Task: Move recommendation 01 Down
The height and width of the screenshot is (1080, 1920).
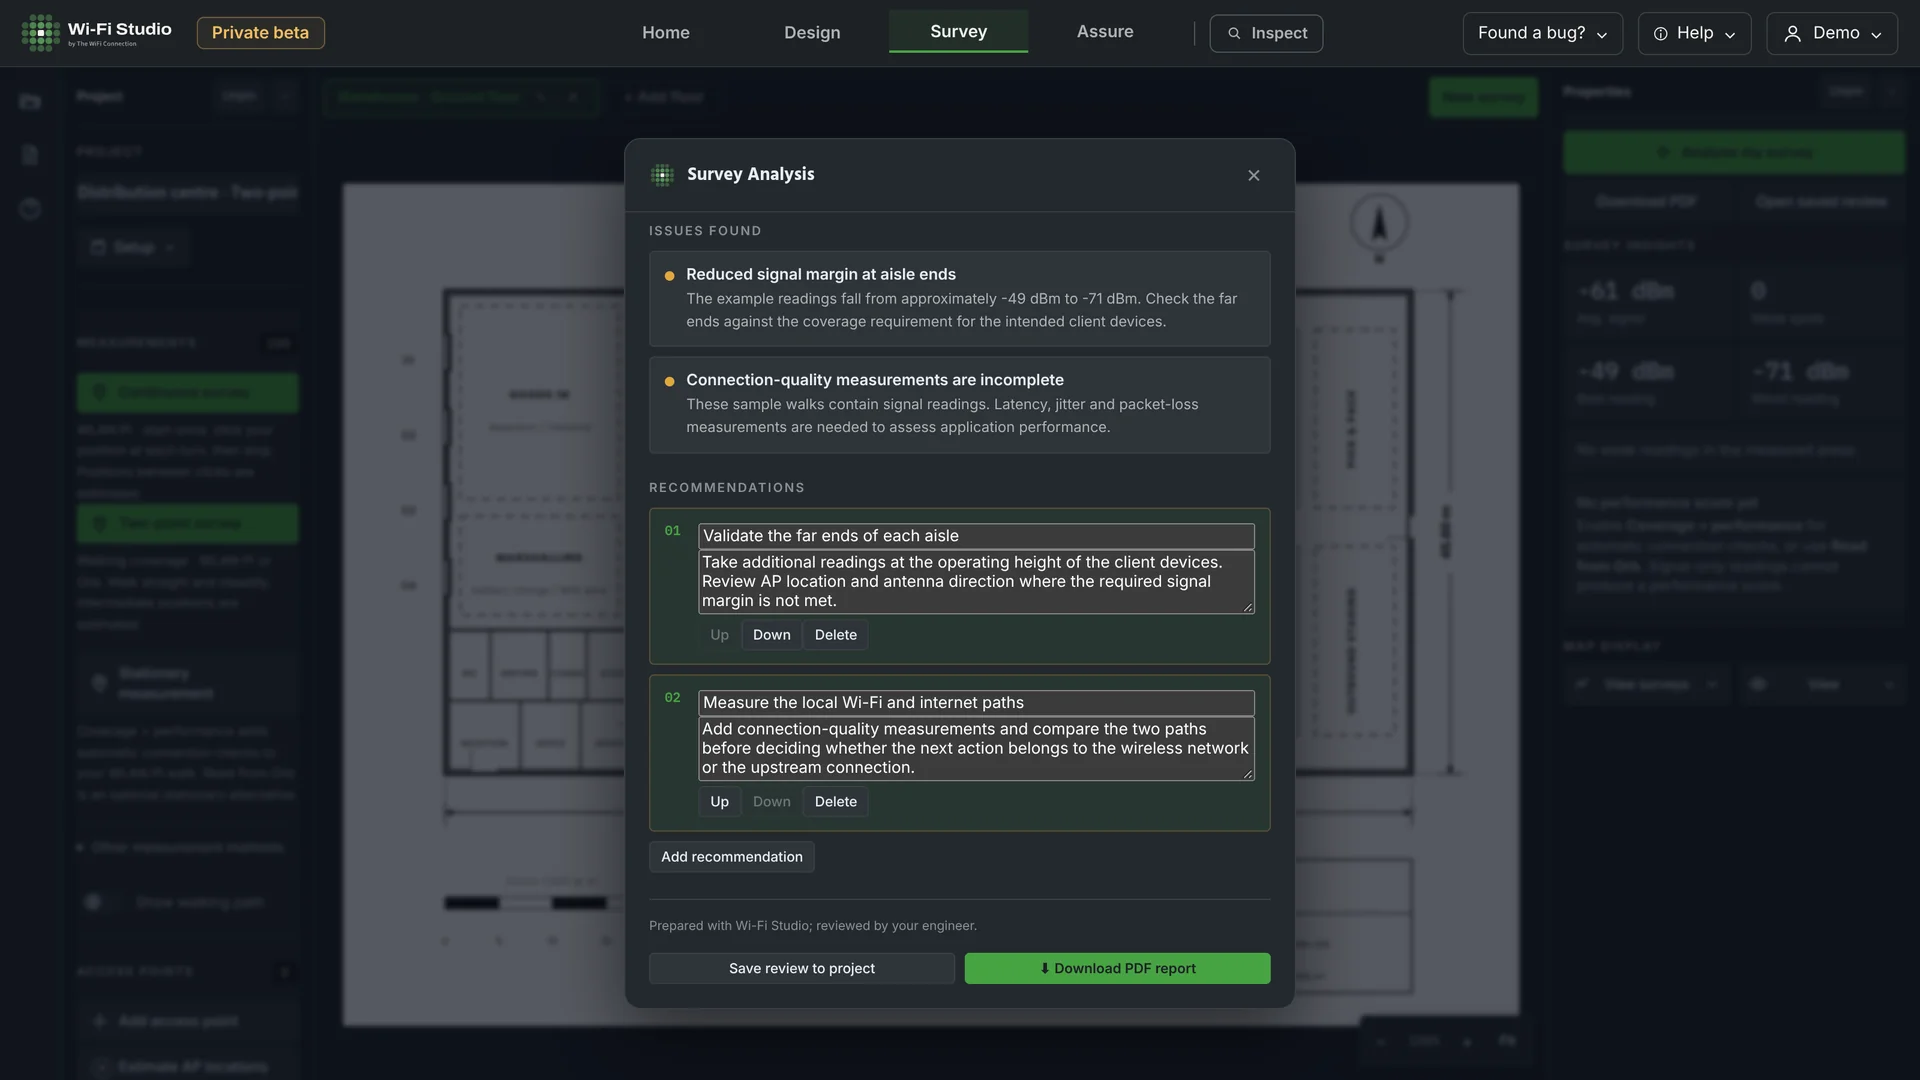Action: point(771,635)
